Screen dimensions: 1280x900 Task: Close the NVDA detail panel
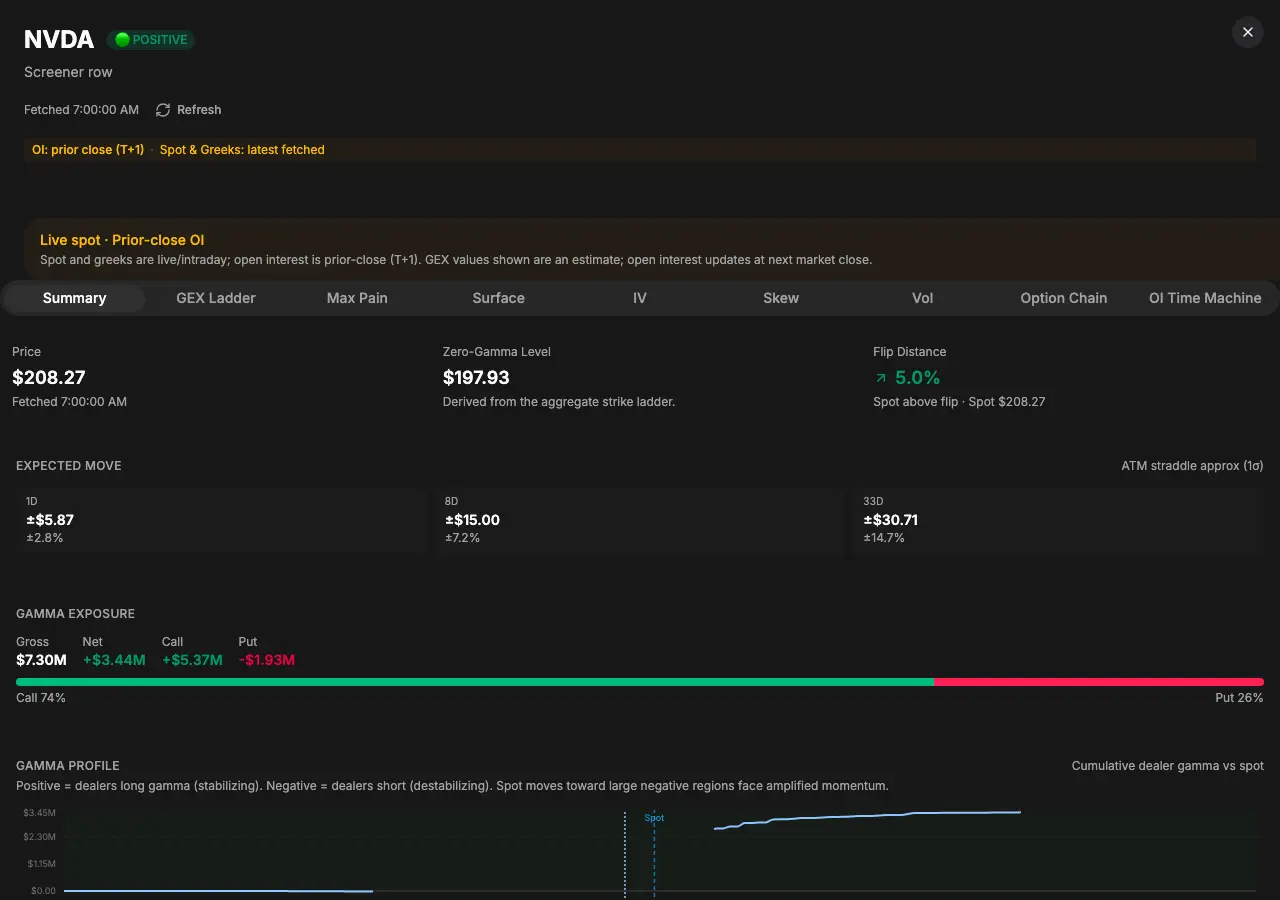(x=1247, y=32)
